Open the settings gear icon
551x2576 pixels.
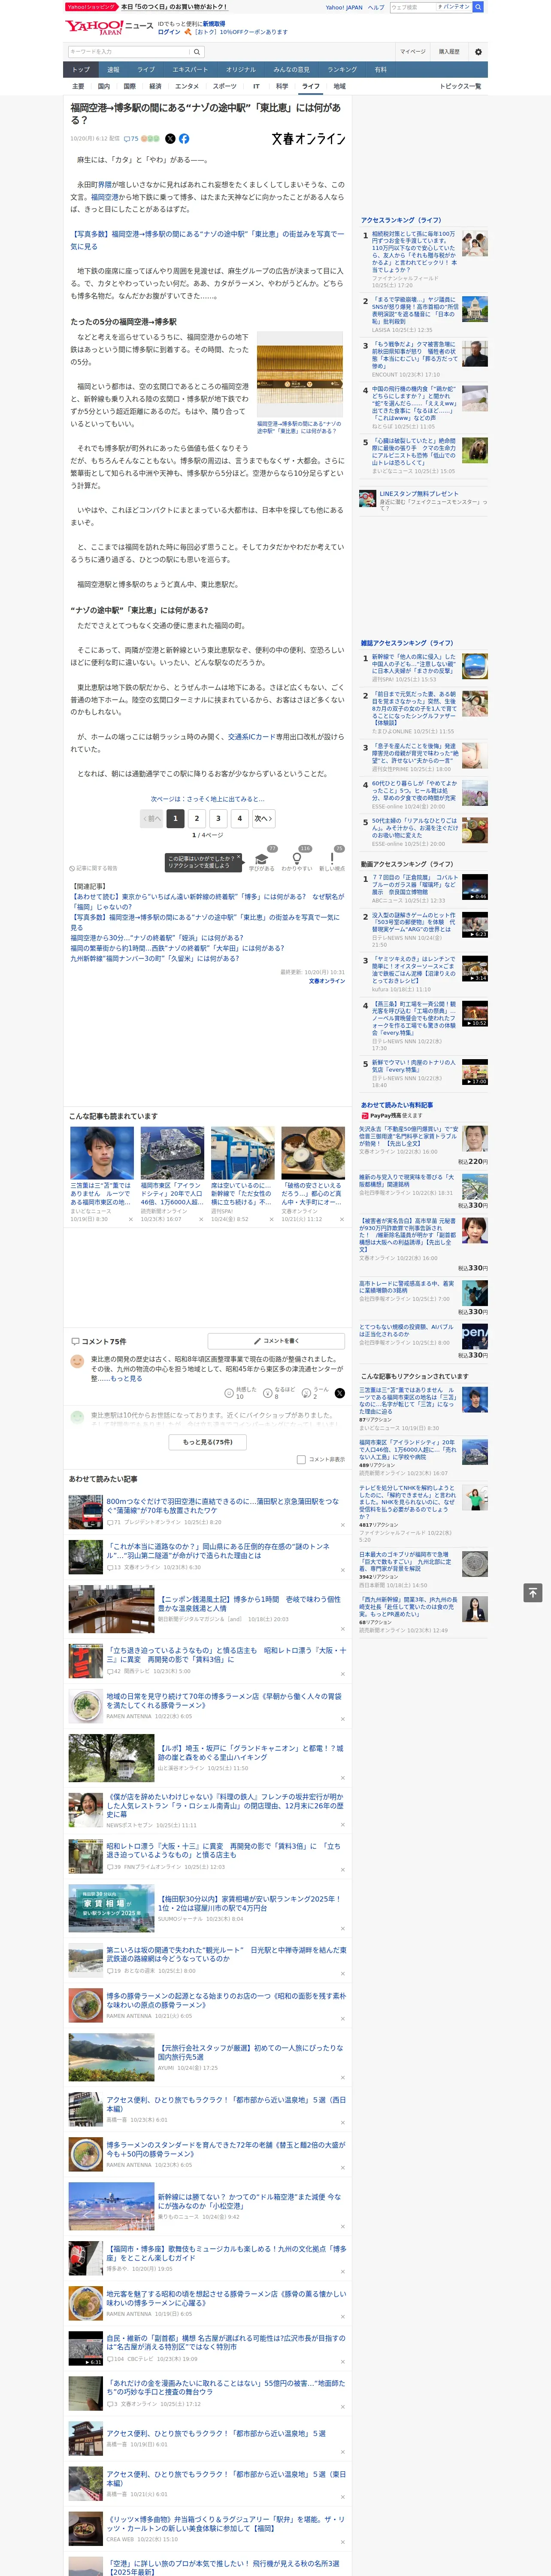click(x=478, y=52)
